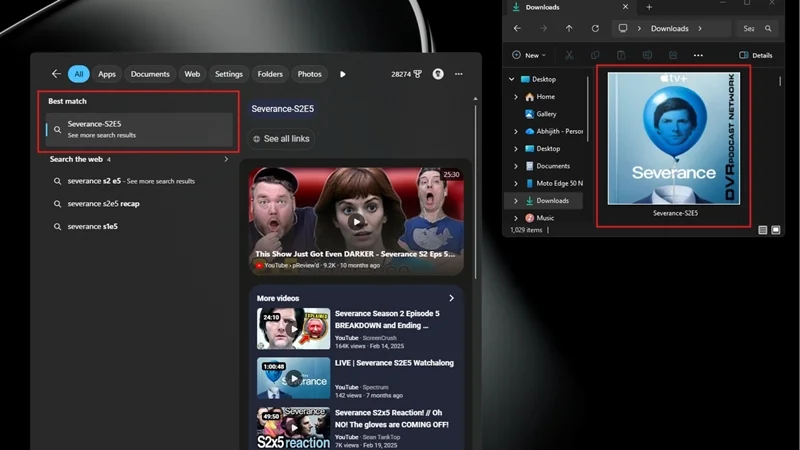Open the LIVE Severance S2E5 Watchalong video
The image size is (800, 450).
coord(356,378)
